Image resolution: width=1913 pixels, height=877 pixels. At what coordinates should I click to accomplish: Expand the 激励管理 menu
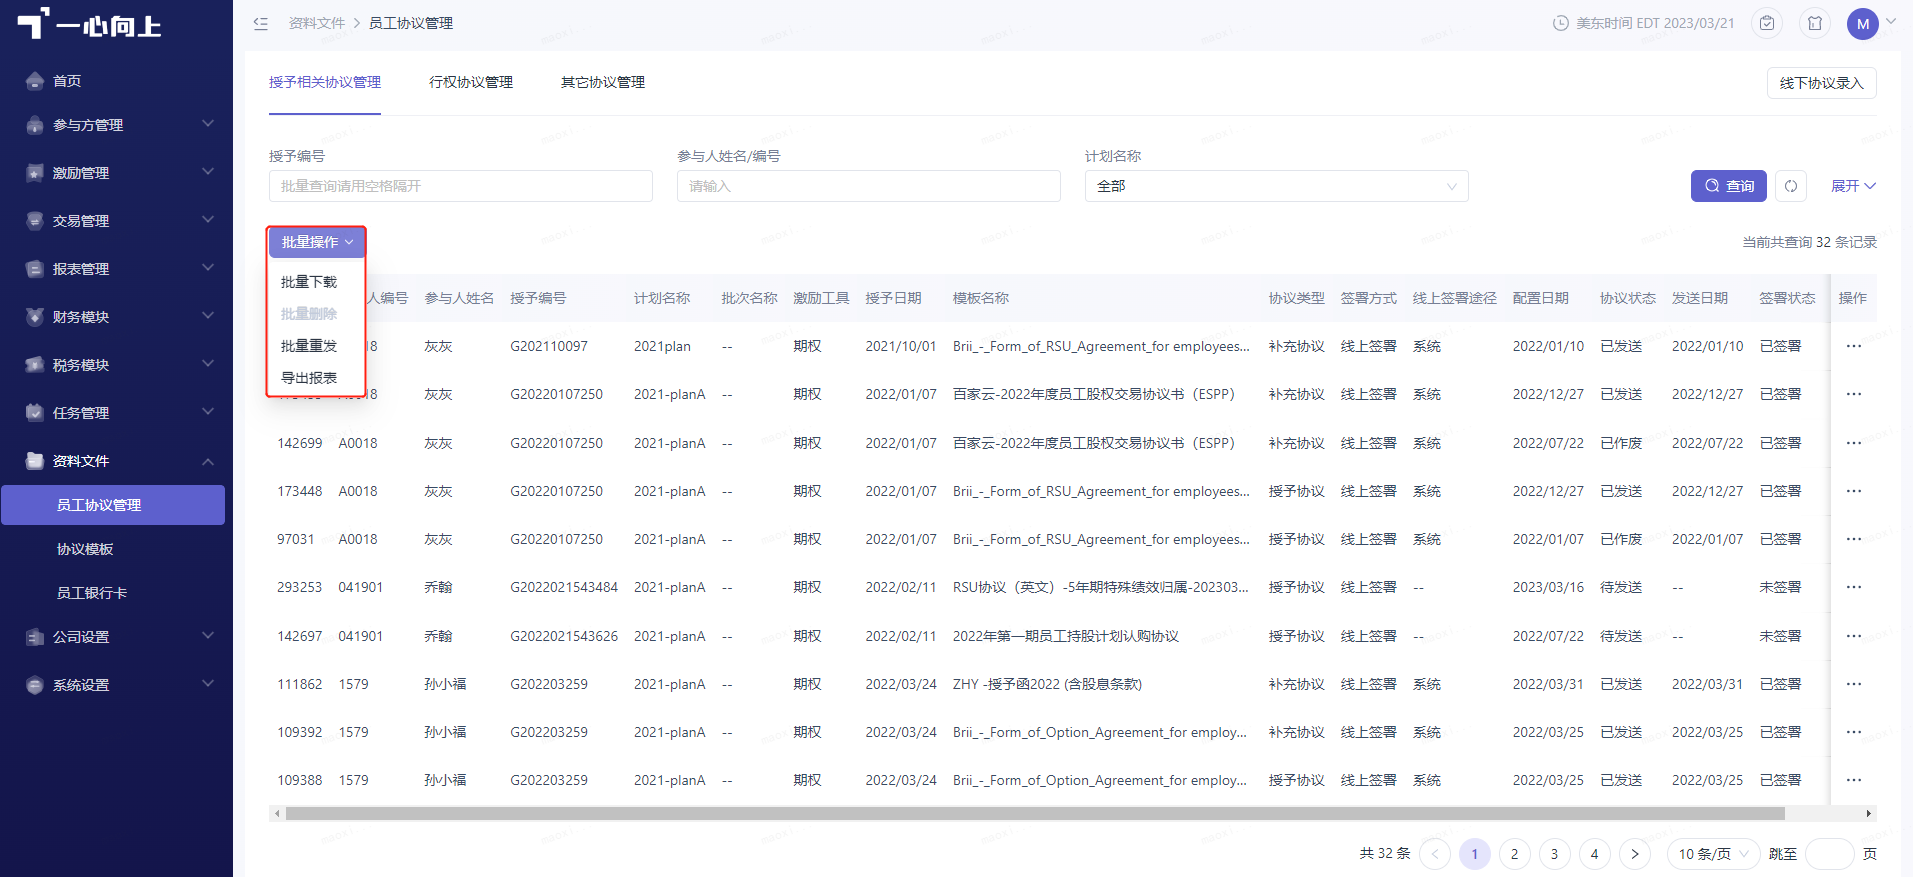tap(208, 172)
